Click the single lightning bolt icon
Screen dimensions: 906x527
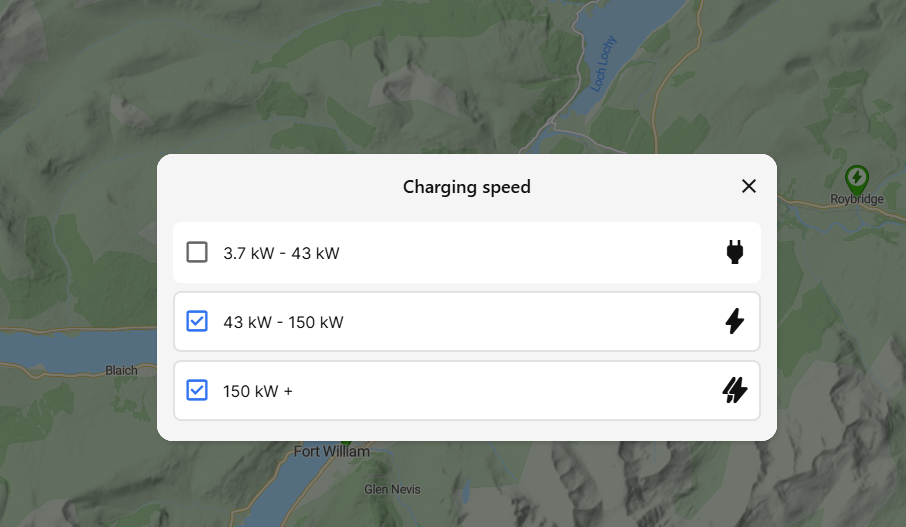734,321
